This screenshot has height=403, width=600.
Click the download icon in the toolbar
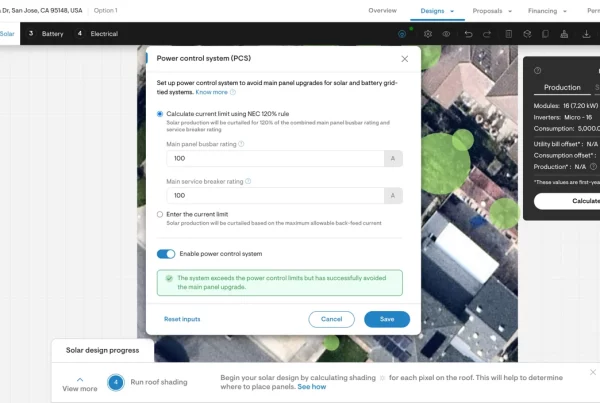coord(586,33)
